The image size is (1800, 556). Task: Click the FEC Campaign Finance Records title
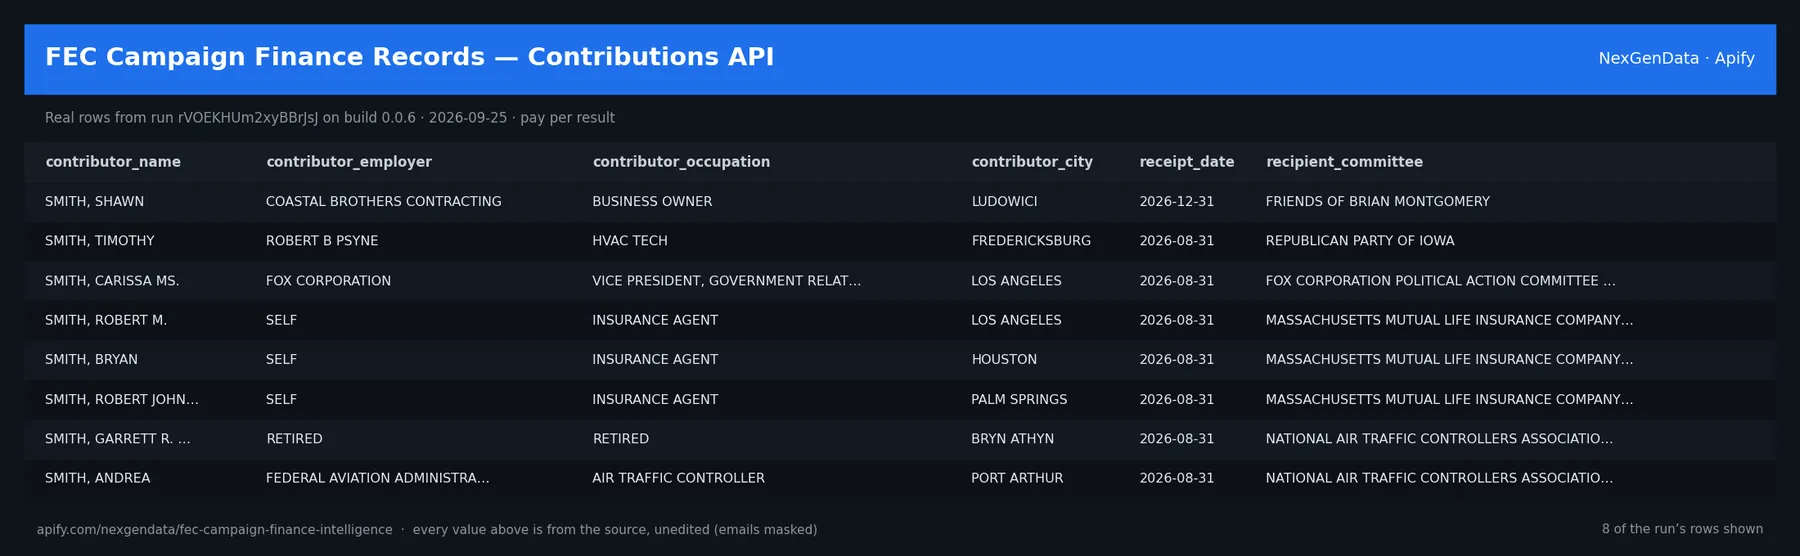[x=410, y=57]
